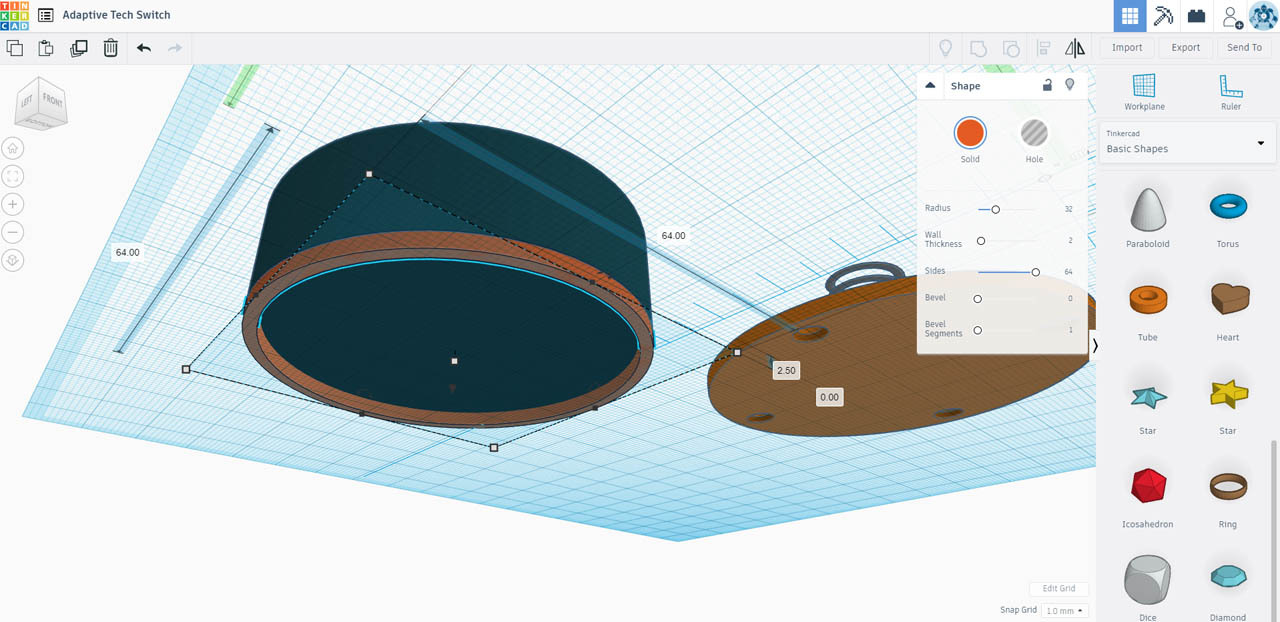Select the Ruler tool in the sidebar
Viewport: 1280px width, 622px height.
[x=1230, y=91]
